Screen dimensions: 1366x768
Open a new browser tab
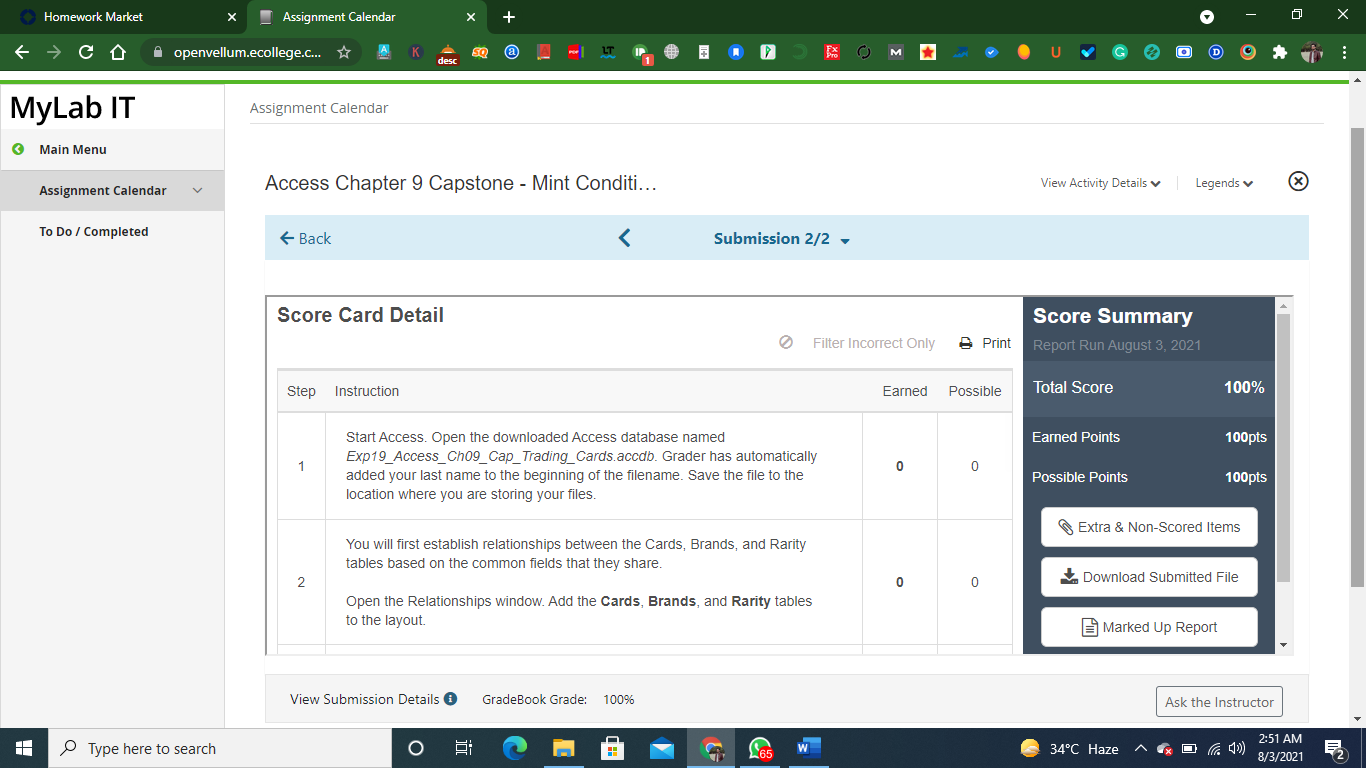(509, 17)
